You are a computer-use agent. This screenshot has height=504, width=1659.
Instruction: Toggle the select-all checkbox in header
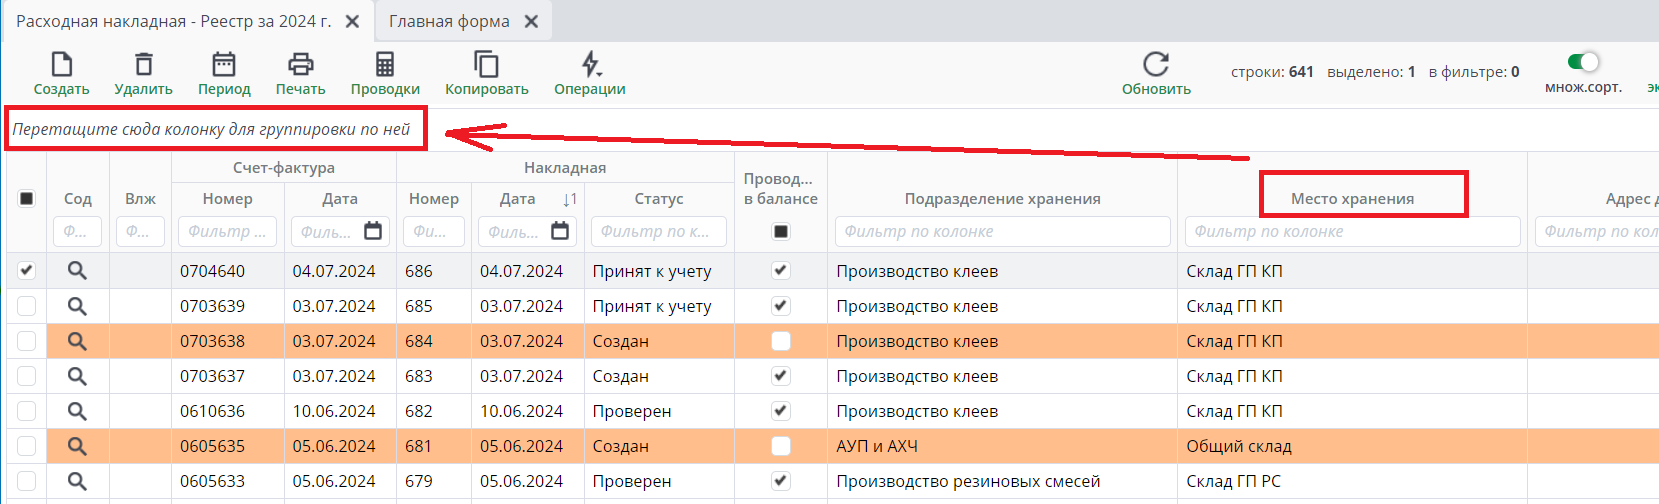(27, 198)
